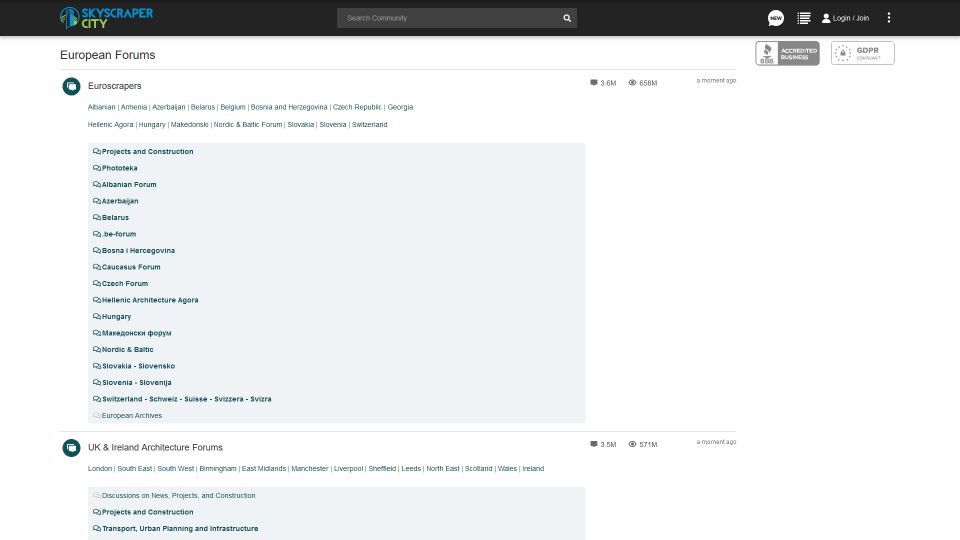Image resolution: width=960 pixels, height=540 pixels.
Task: Open Transport, Urban Planning and Infrastructure
Action: [180, 529]
